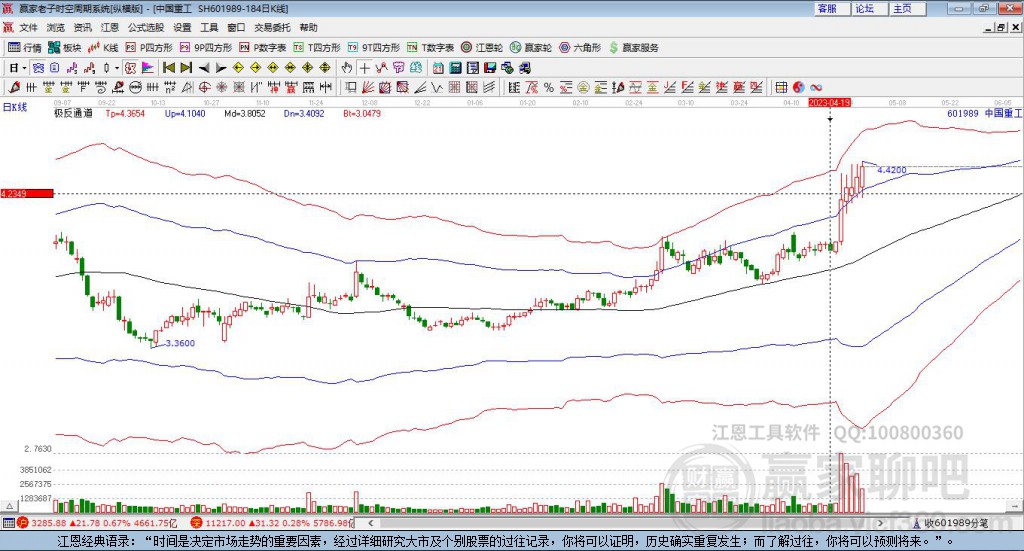Click the 论坛 forum button
The height and width of the screenshot is (551, 1024).
(x=864, y=8)
